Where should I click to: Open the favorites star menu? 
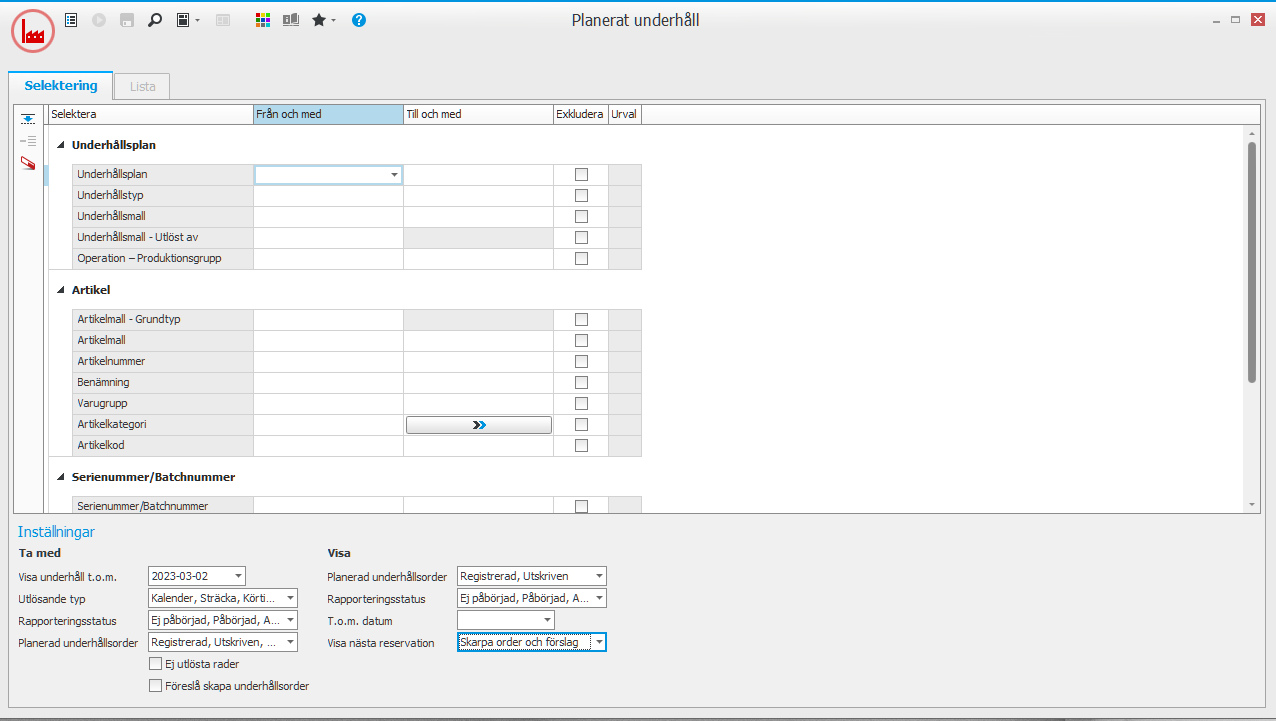tap(323, 19)
